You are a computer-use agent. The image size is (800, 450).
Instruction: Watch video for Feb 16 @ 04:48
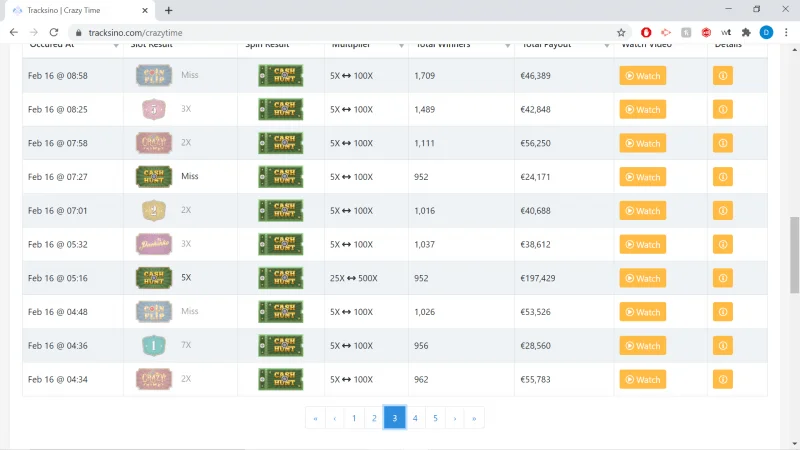pos(642,312)
